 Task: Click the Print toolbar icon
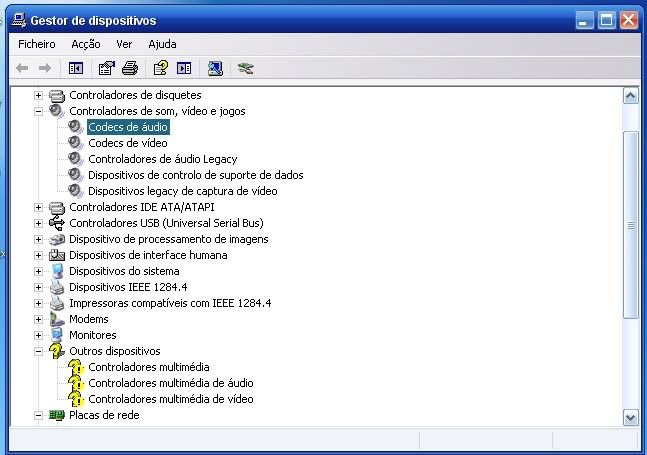click(x=130, y=68)
